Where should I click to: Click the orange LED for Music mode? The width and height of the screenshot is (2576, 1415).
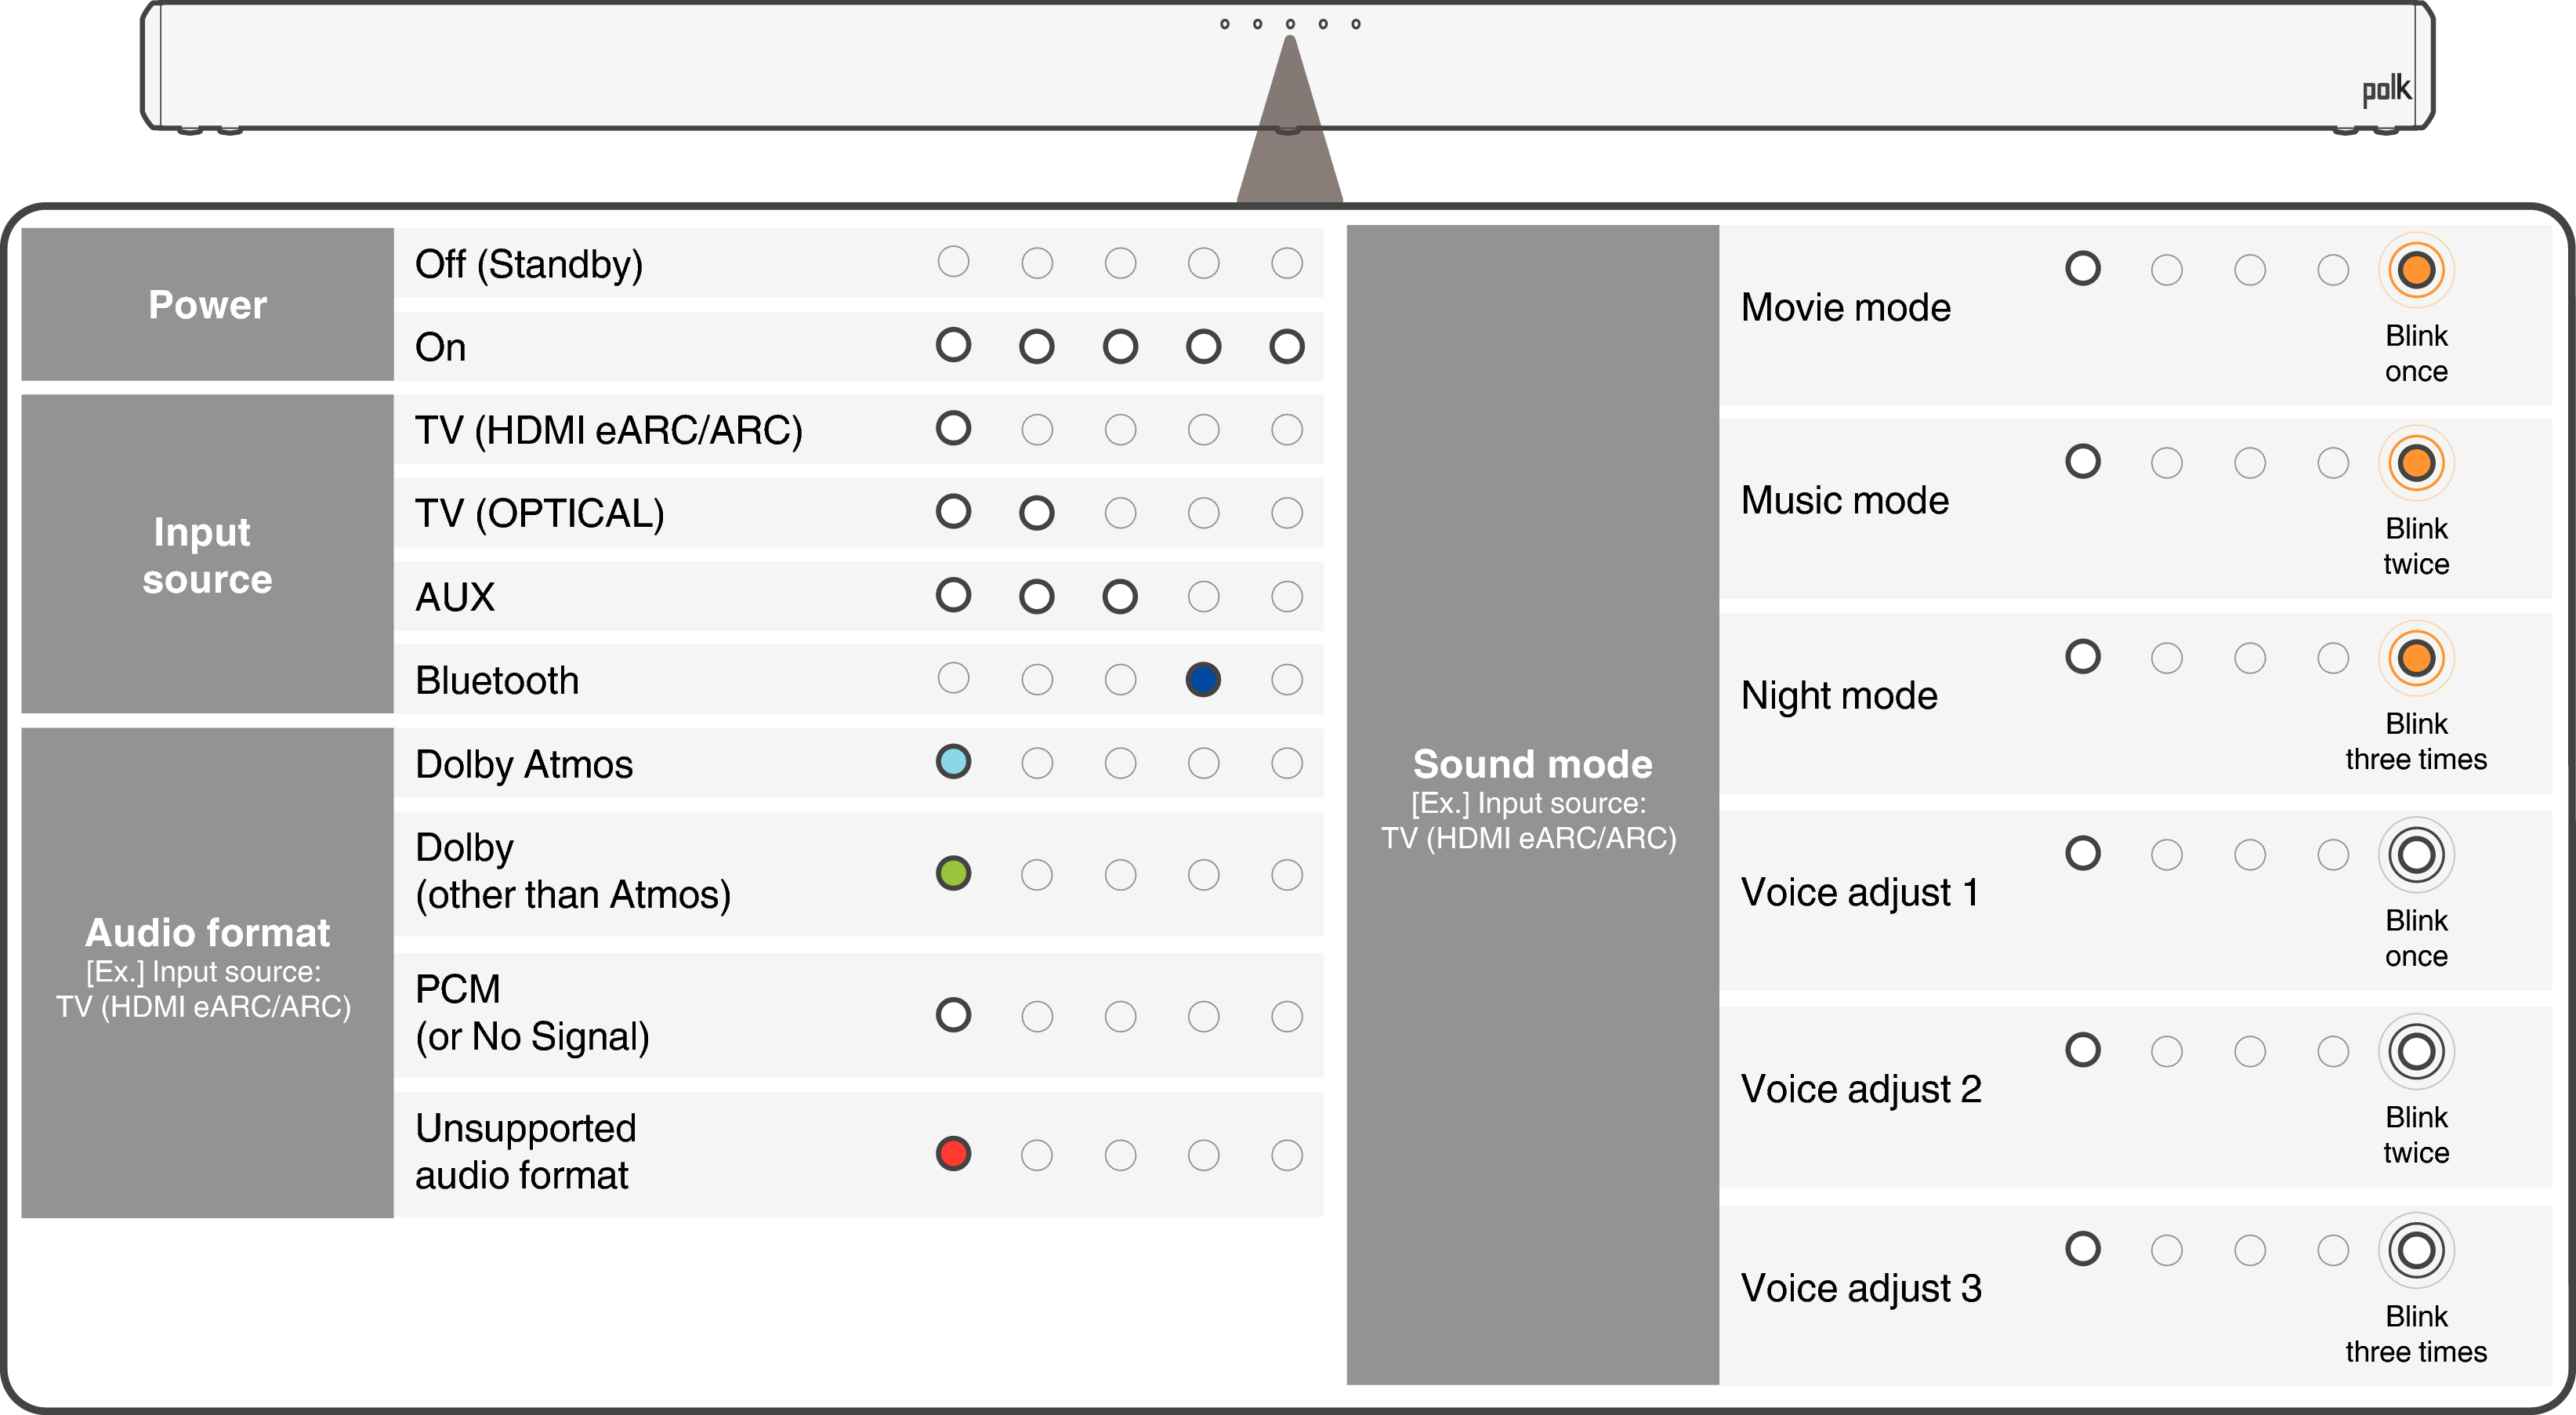(x=2416, y=463)
